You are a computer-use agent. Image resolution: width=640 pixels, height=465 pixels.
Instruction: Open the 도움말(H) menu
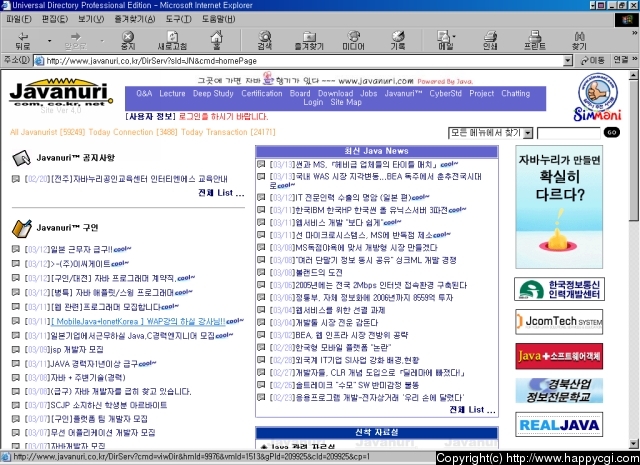click(218, 19)
